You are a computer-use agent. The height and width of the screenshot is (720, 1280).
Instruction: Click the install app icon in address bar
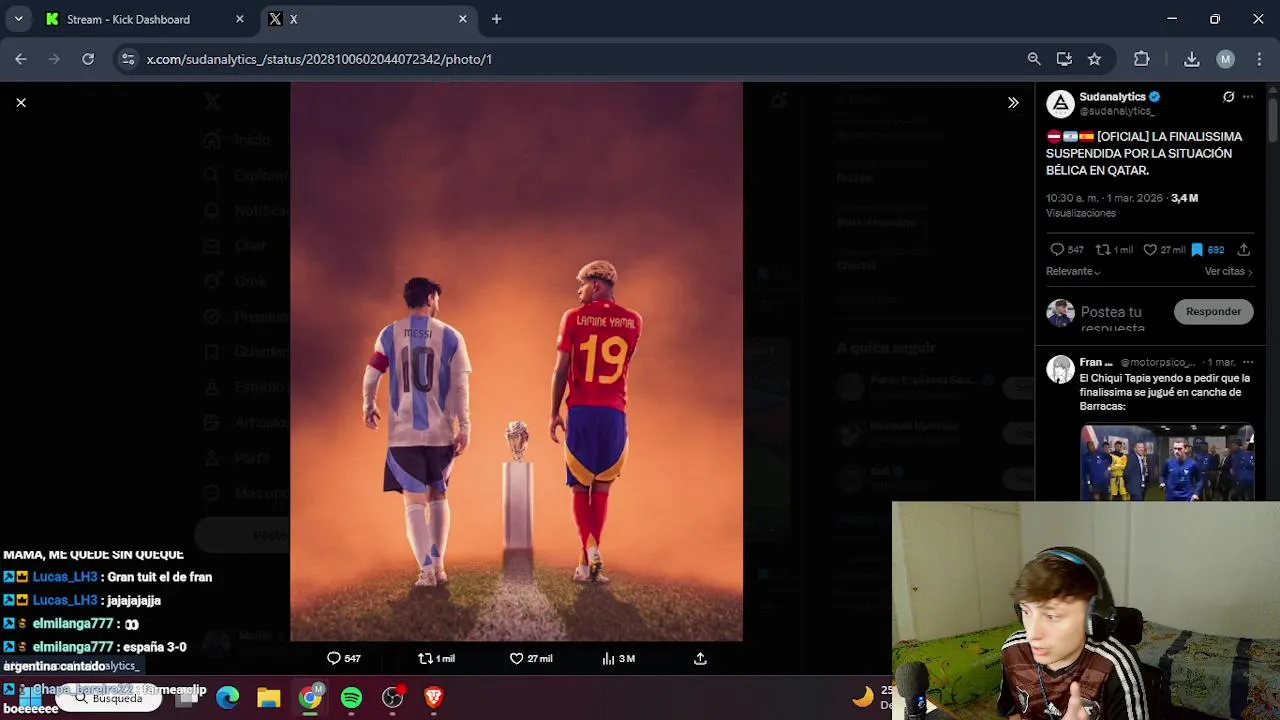pos(1064,59)
